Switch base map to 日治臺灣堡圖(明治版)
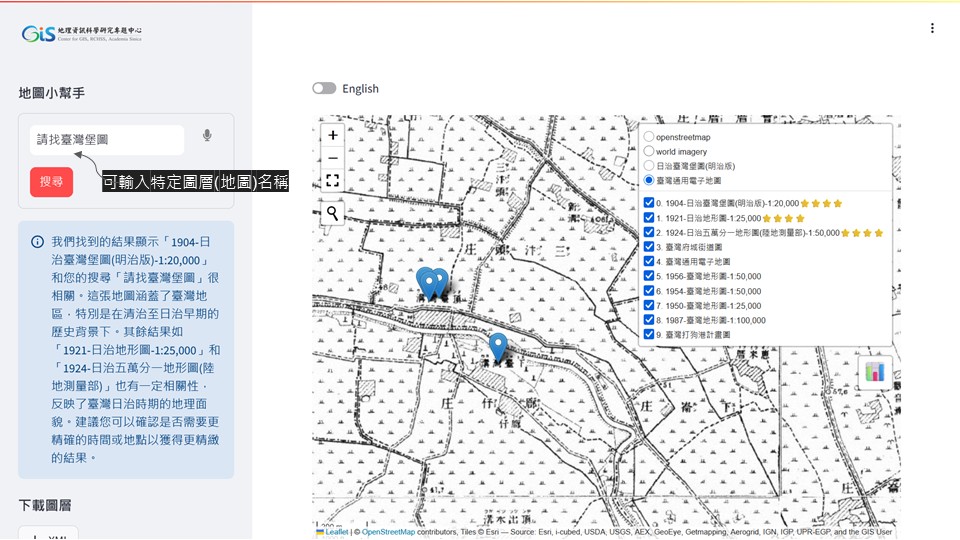 pyautogui.click(x=650, y=166)
